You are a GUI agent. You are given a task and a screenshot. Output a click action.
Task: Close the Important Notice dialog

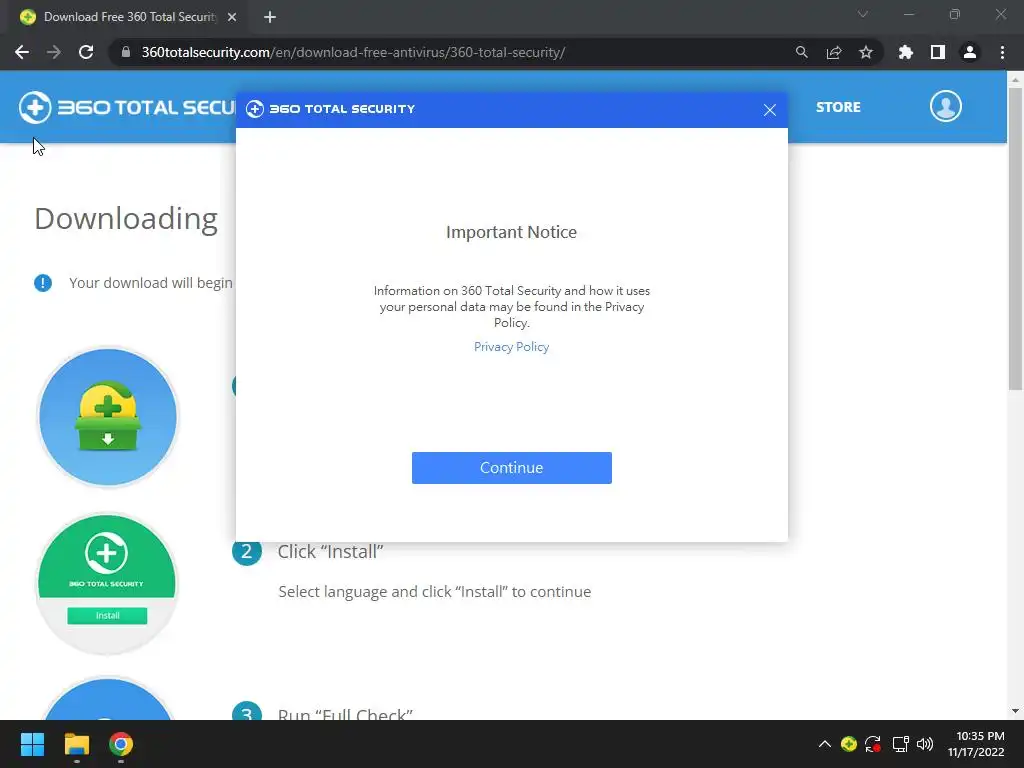[770, 110]
